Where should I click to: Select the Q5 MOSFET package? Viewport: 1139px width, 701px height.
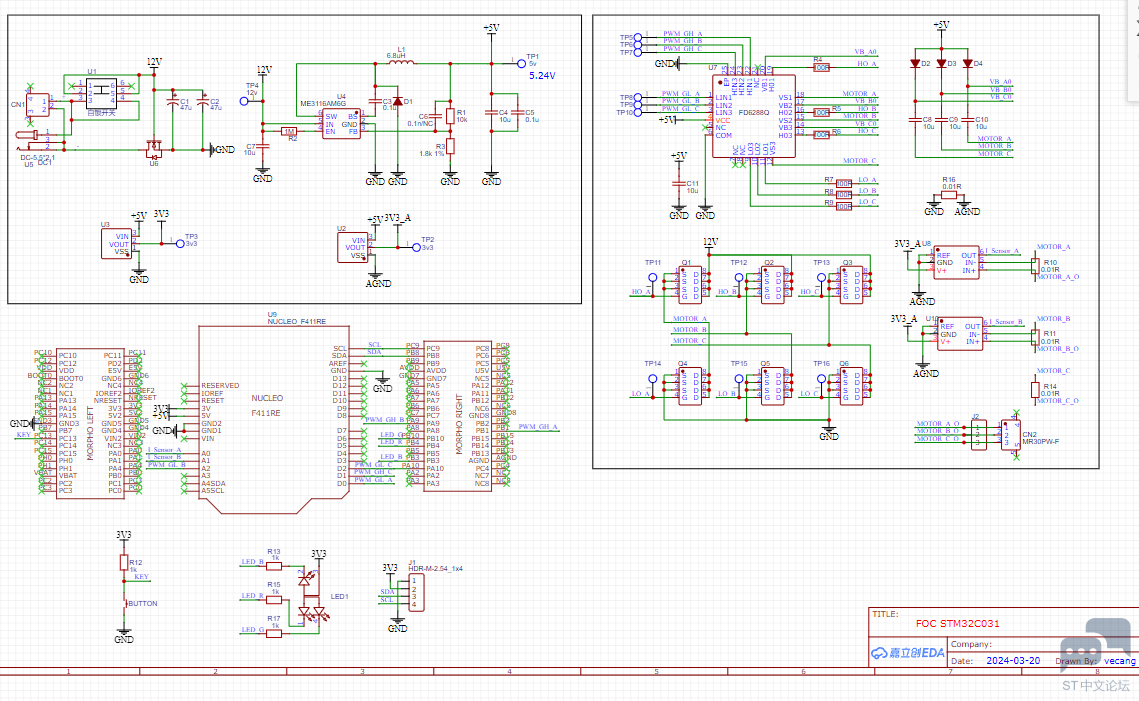[x=773, y=386]
